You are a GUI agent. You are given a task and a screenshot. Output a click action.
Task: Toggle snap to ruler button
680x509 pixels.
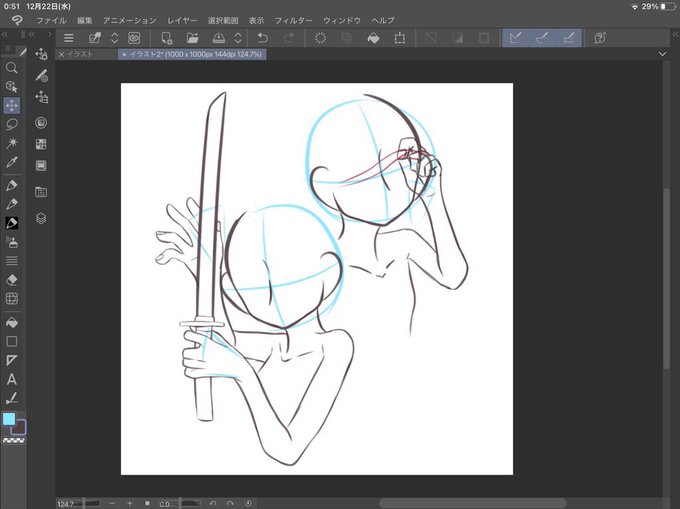click(x=515, y=38)
